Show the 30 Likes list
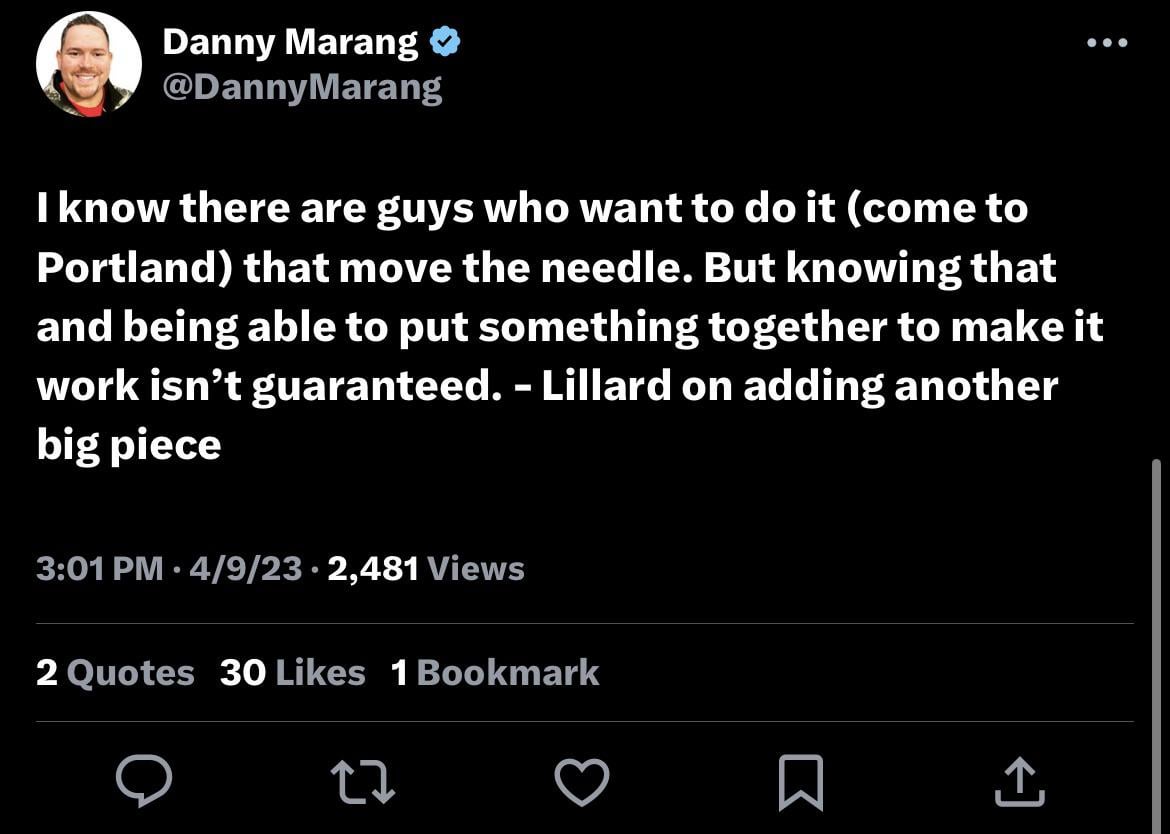The image size is (1170, 834). click(292, 673)
